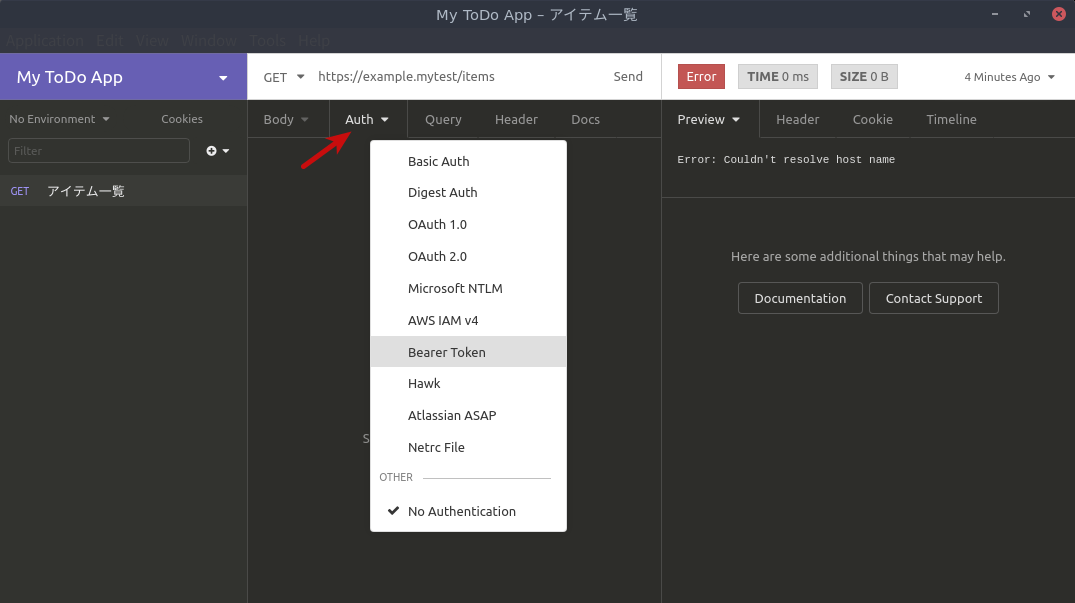Screen dimensions: 1075x603
Task: Click the Send button
Action: point(628,76)
